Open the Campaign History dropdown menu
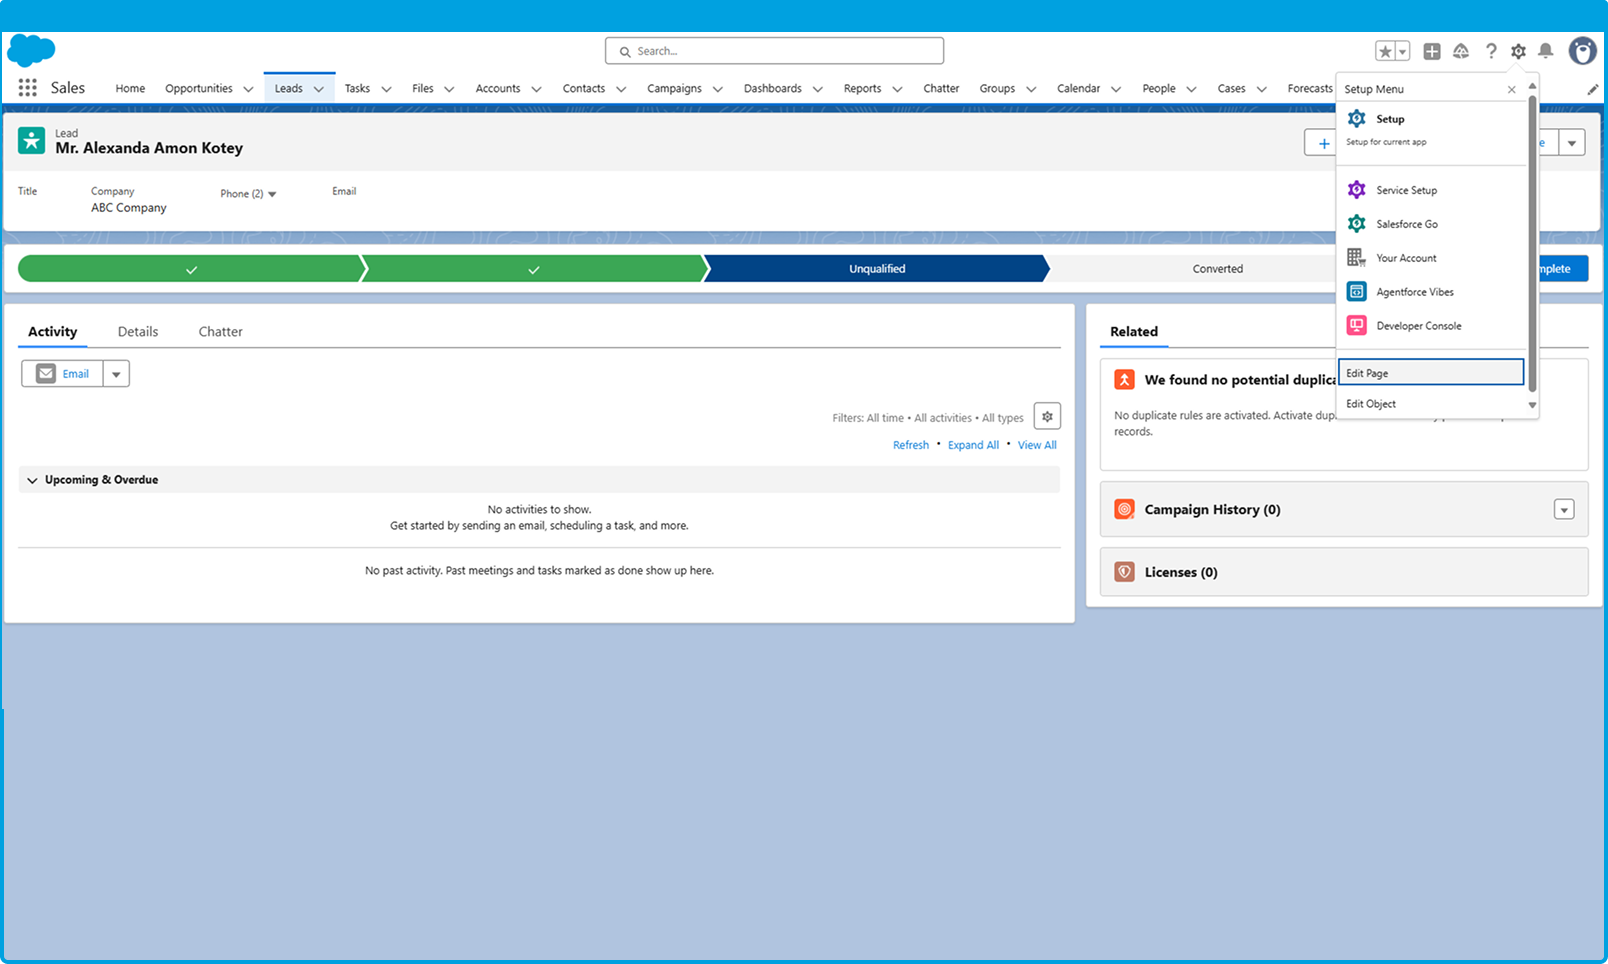The width and height of the screenshot is (1608, 964). (x=1564, y=510)
